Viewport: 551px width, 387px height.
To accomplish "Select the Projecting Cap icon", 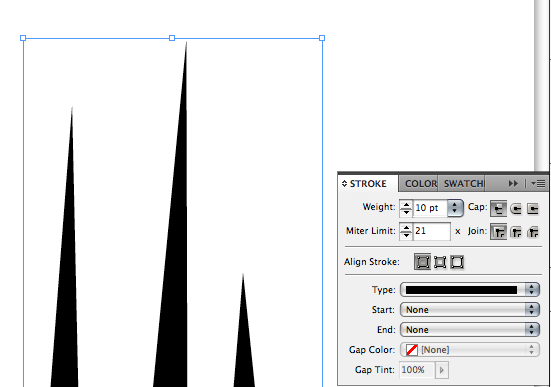I will click(x=533, y=209).
